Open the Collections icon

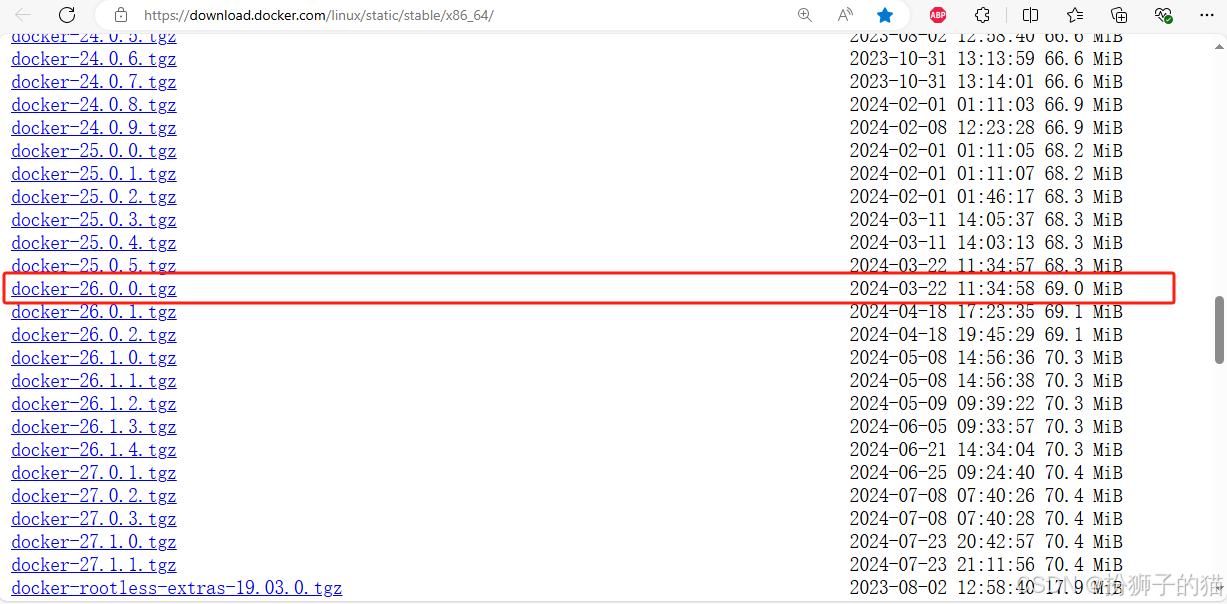(x=1119, y=15)
